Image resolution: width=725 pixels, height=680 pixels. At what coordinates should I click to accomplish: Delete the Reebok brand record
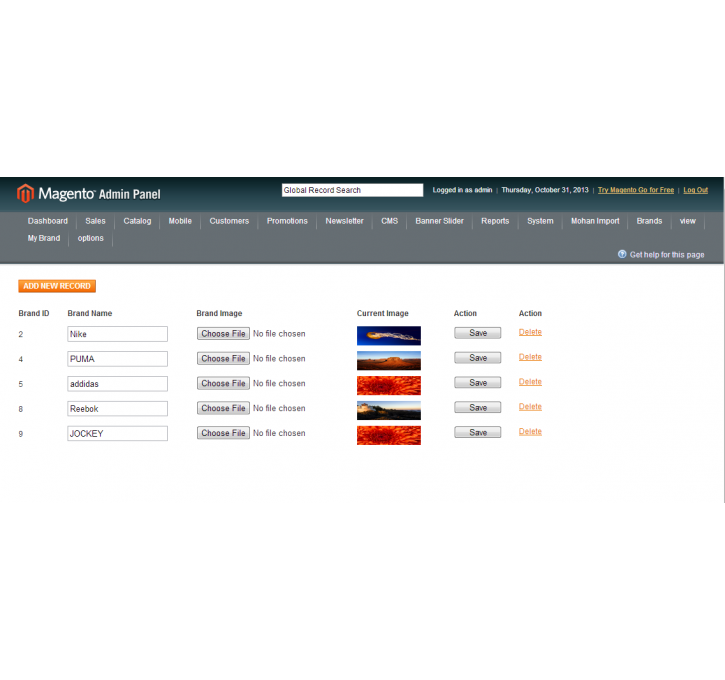530,407
